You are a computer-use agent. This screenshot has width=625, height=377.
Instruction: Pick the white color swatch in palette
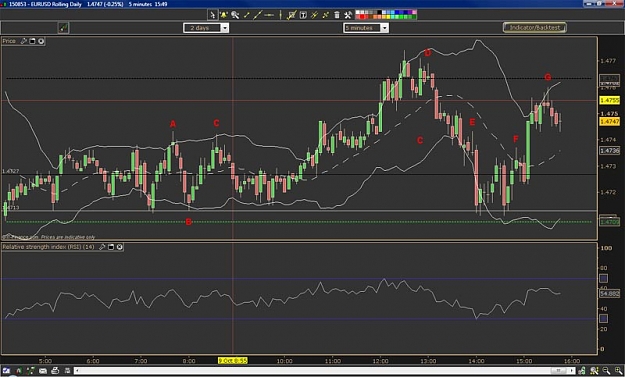tap(358, 12)
